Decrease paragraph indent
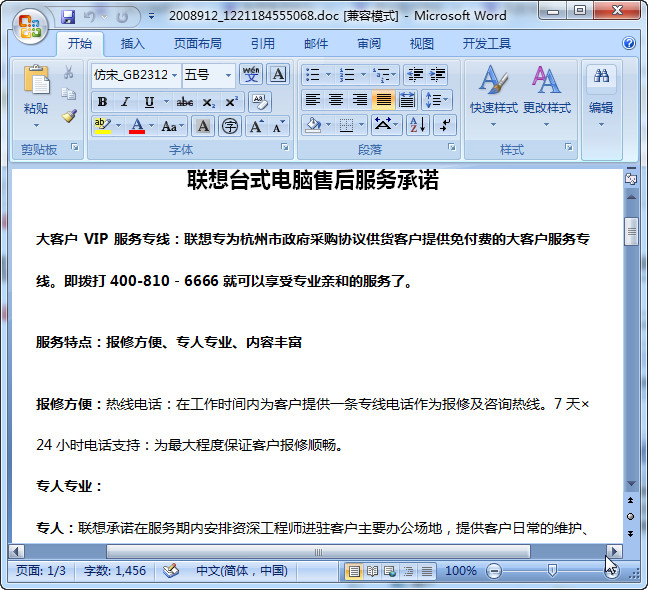The height and width of the screenshot is (590, 648). [x=415, y=75]
